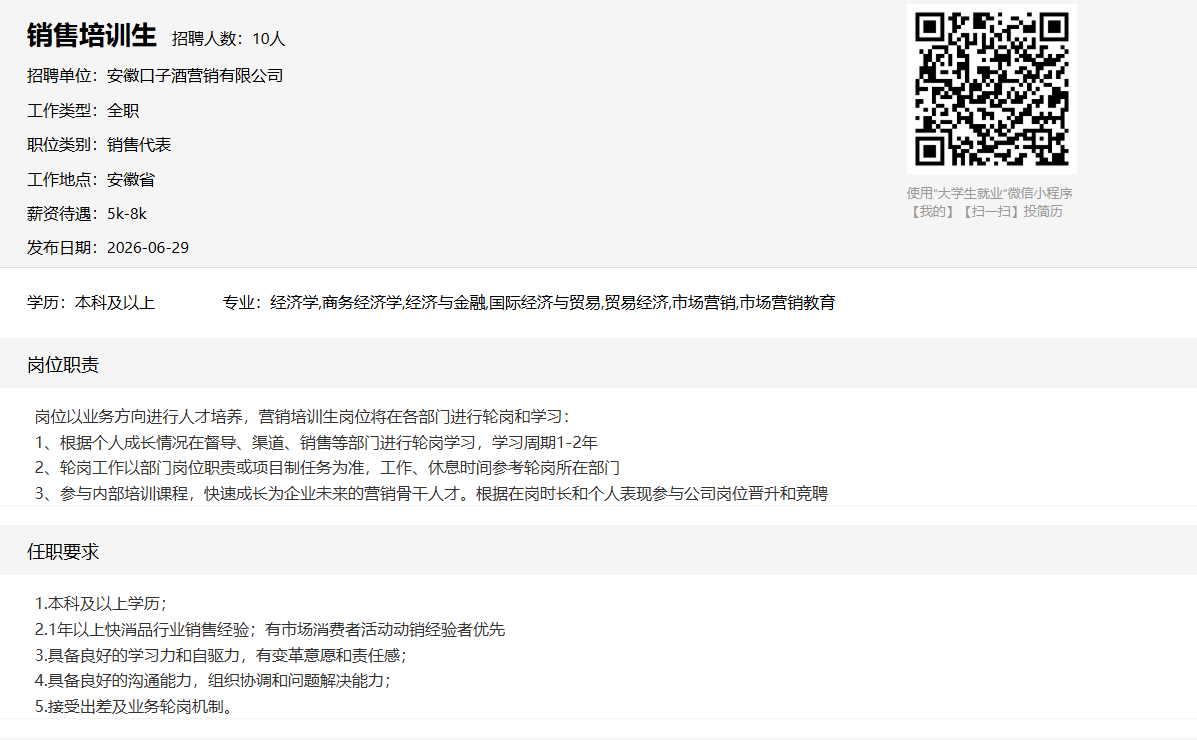Click requirement 2 about 快消品行业销售经验
The image size is (1197, 740).
coord(270,630)
